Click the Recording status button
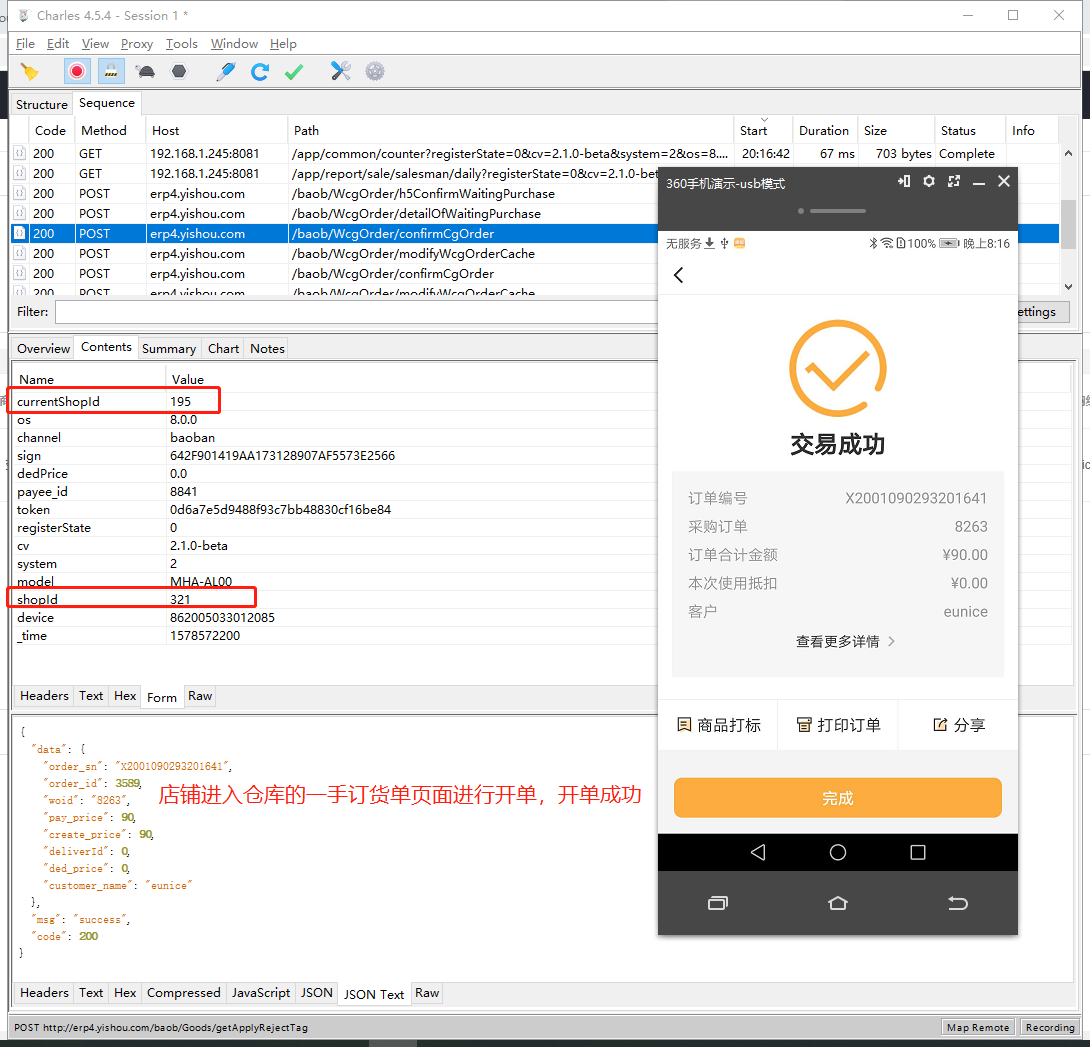1090x1047 pixels. click(x=1050, y=1028)
